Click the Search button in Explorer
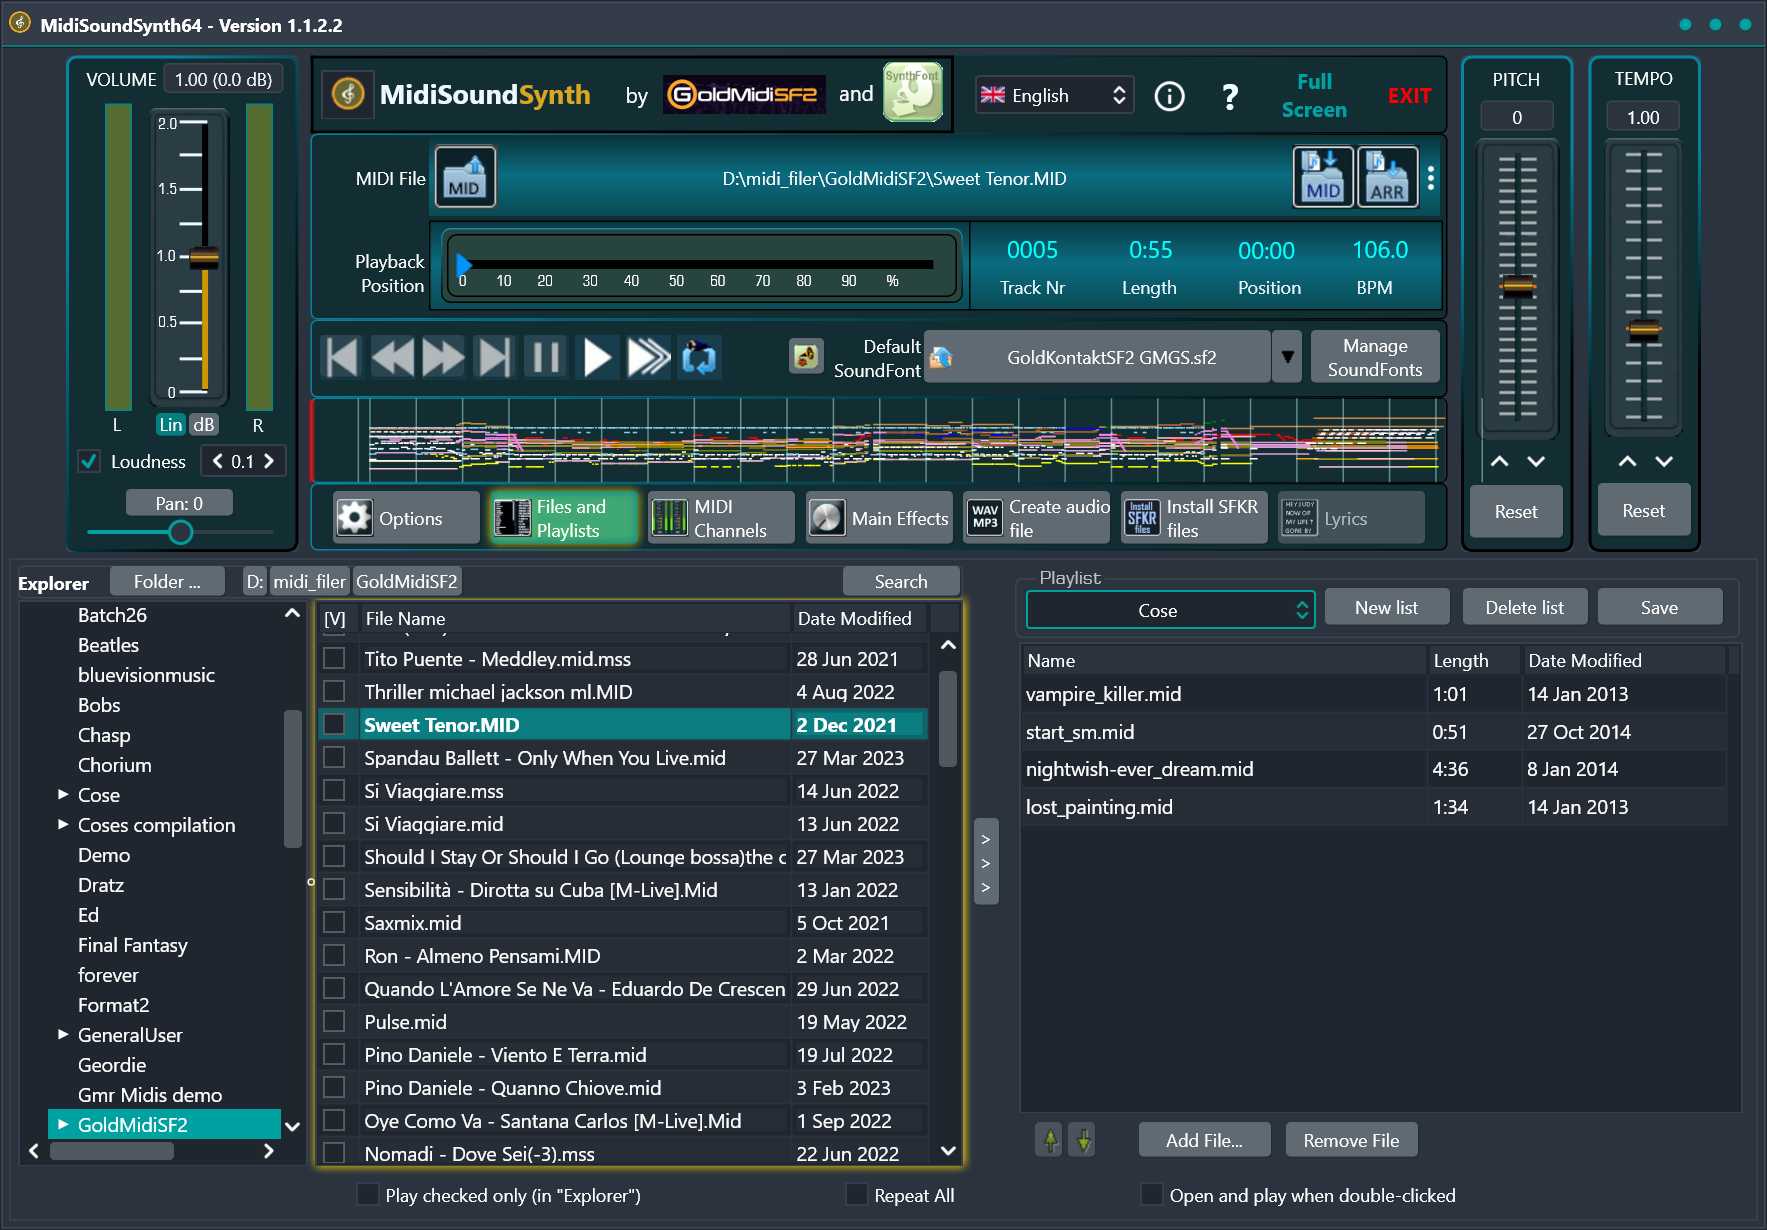This screenshot has height=1230, width=1767. (x=901, y=581)
